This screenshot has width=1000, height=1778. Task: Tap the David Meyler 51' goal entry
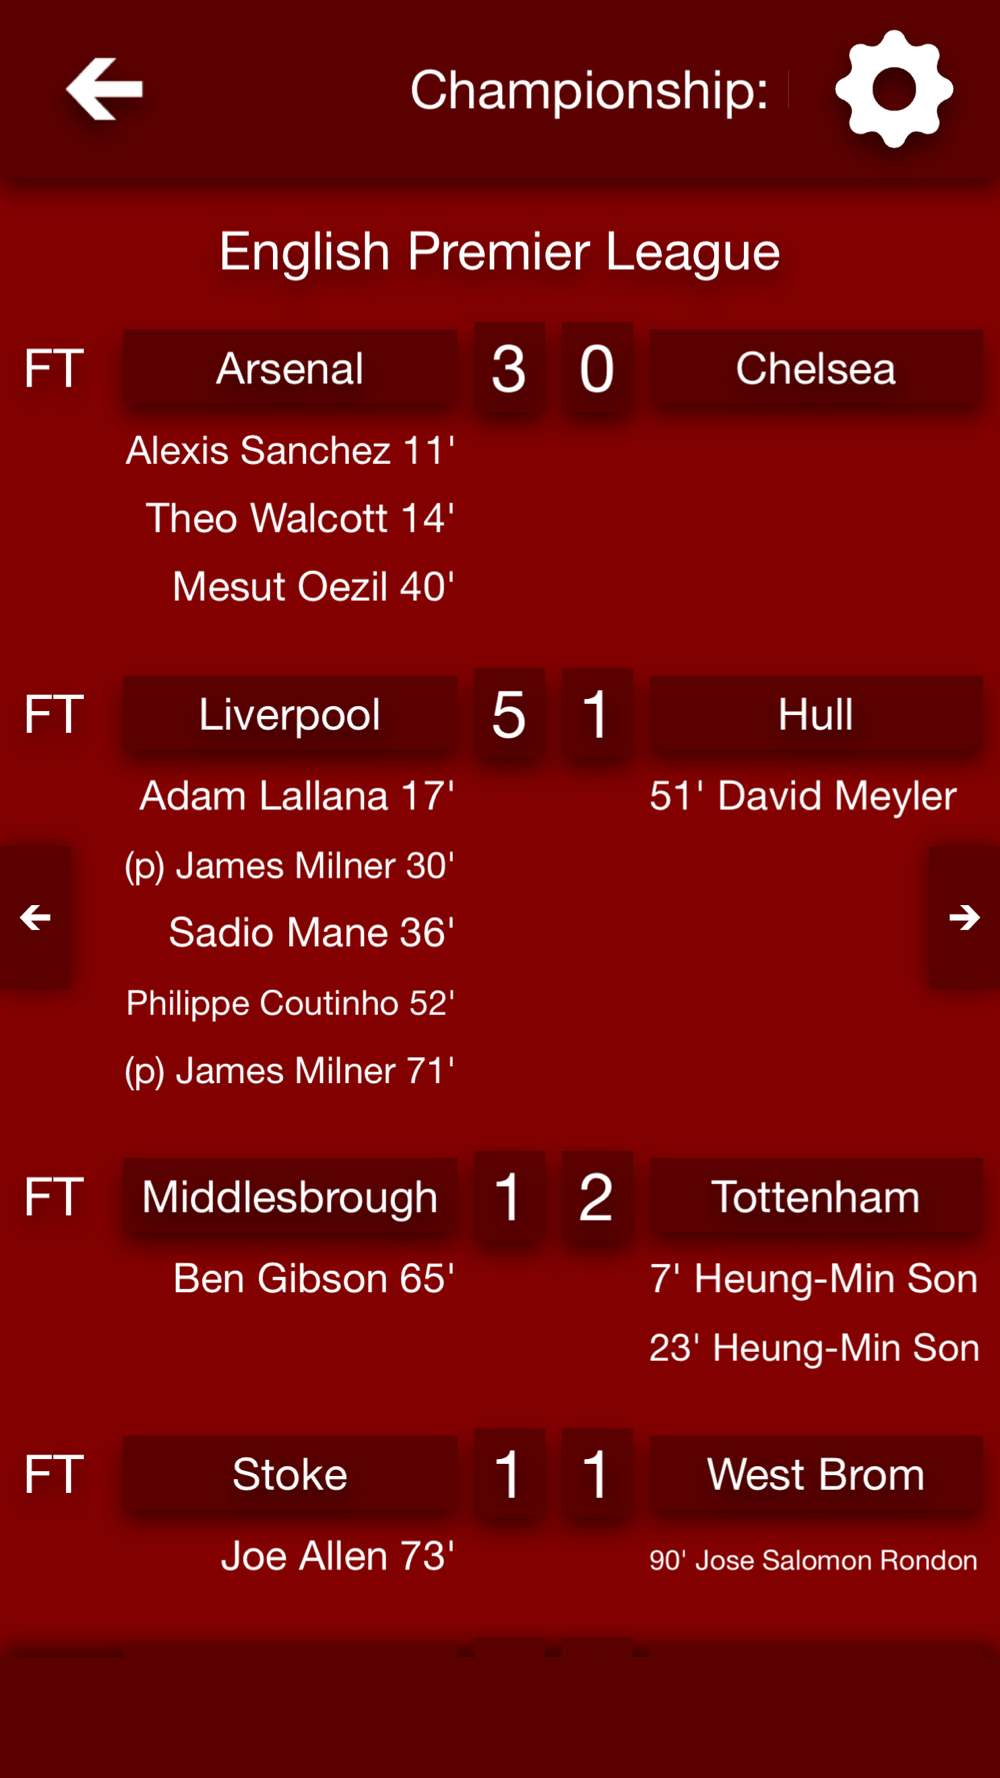[x=803, y=796]
